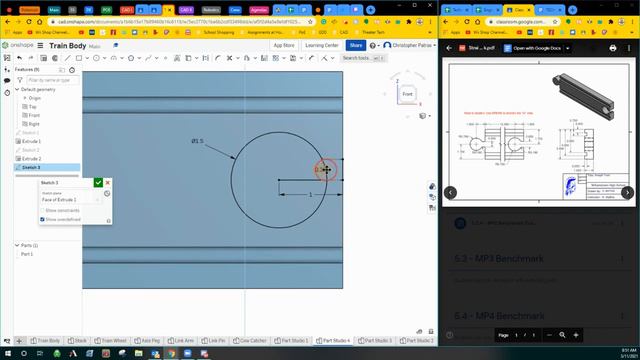640x360 pixels.
Task: Select Part 1 in the Parts list
Action: point(27,254)
